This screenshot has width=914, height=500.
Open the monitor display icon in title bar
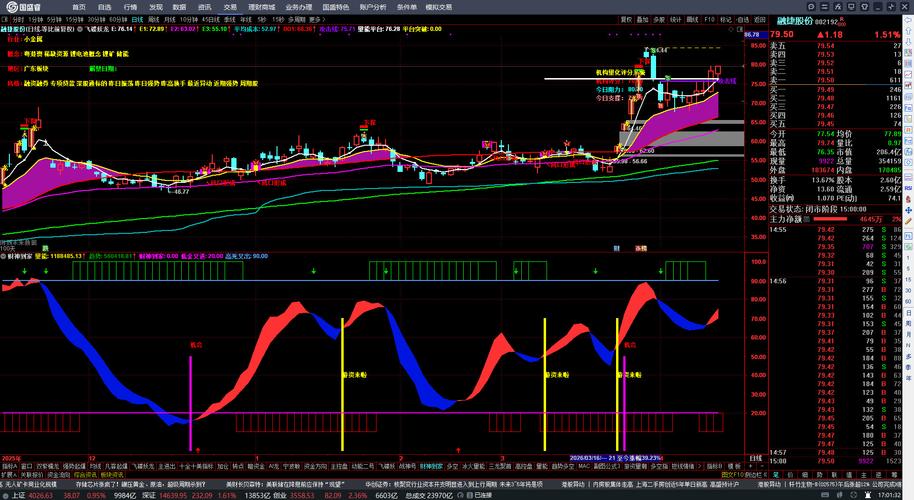[x=851, y=6]
